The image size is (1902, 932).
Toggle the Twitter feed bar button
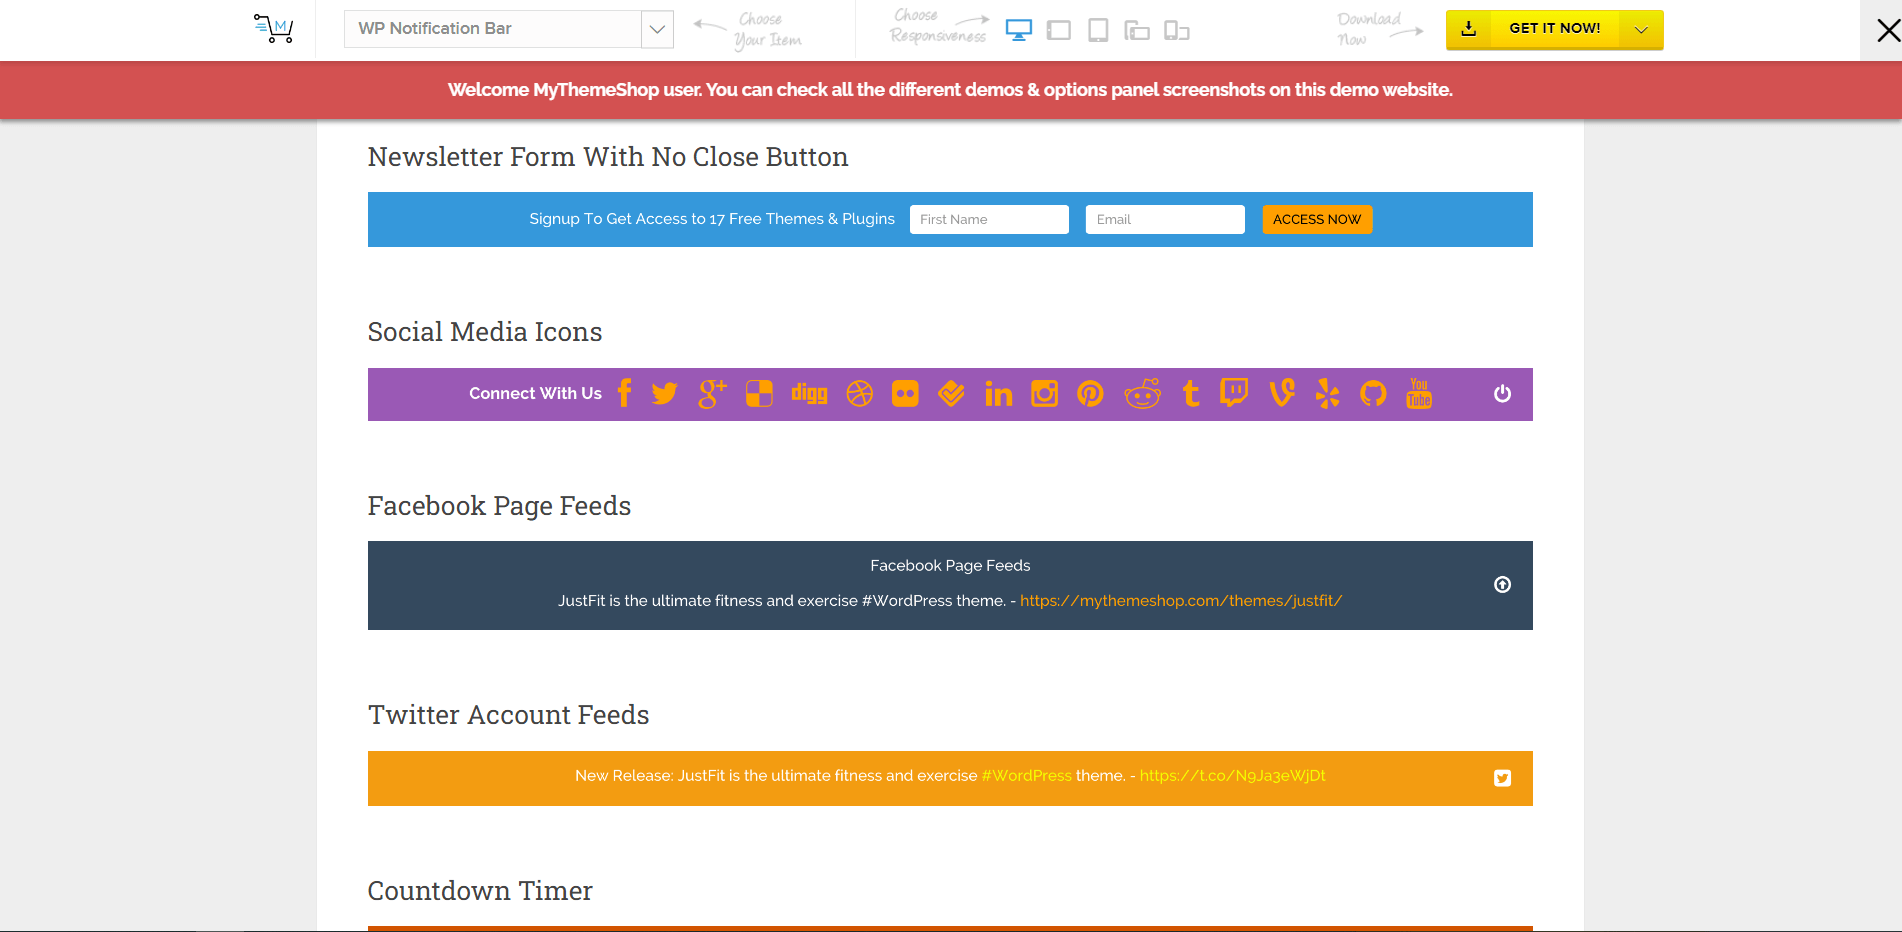coord(1502,778)
